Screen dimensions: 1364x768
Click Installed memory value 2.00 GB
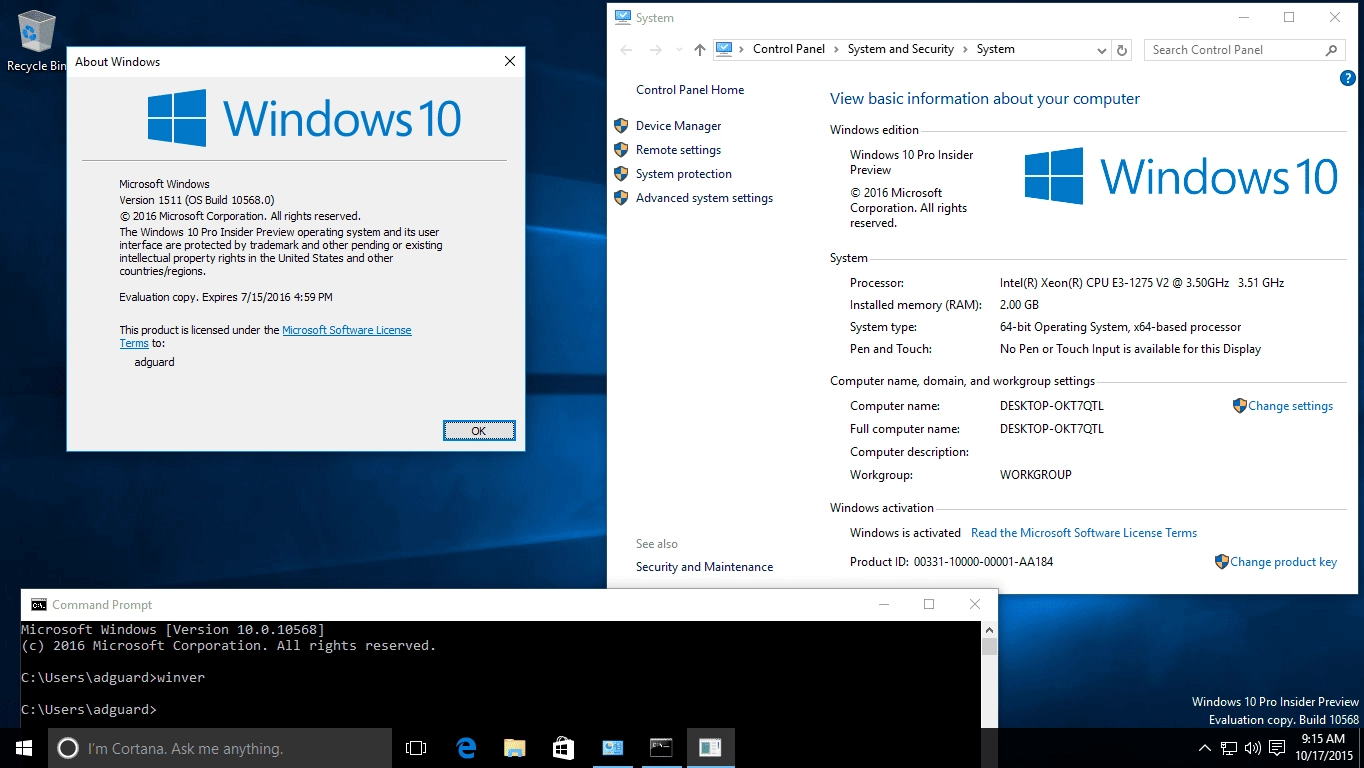coord(1019,305)
